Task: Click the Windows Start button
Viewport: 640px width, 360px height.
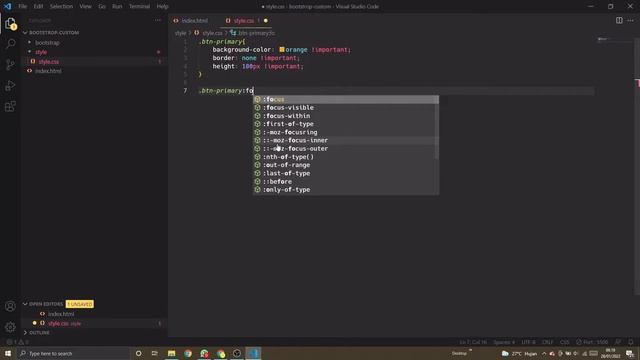Action: [x=8, y=353]
